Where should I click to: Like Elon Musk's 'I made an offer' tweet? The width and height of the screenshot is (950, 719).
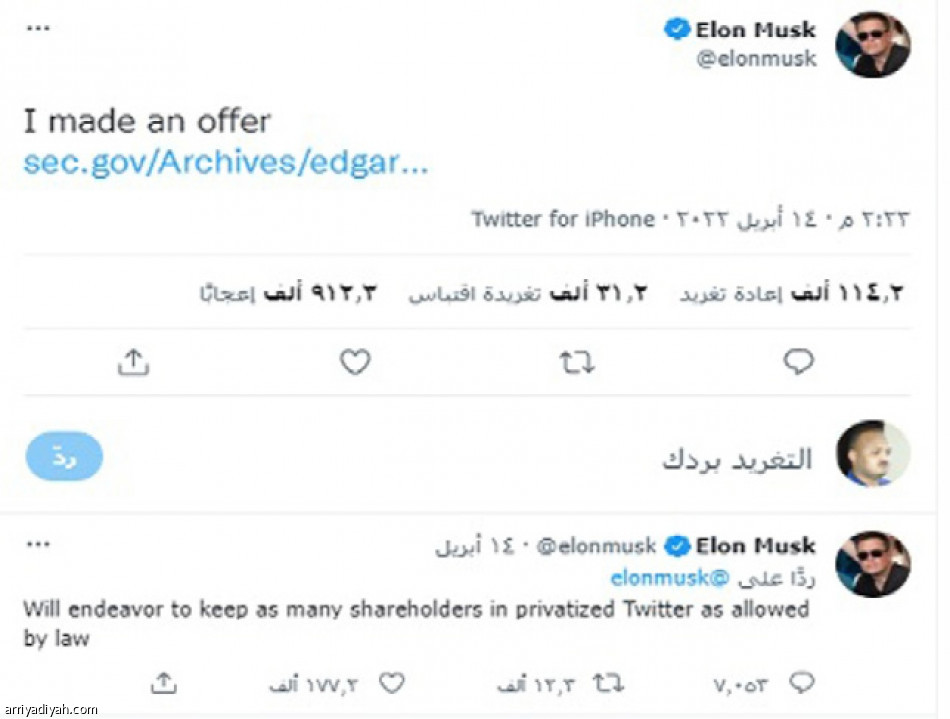[x=354, y=362]
